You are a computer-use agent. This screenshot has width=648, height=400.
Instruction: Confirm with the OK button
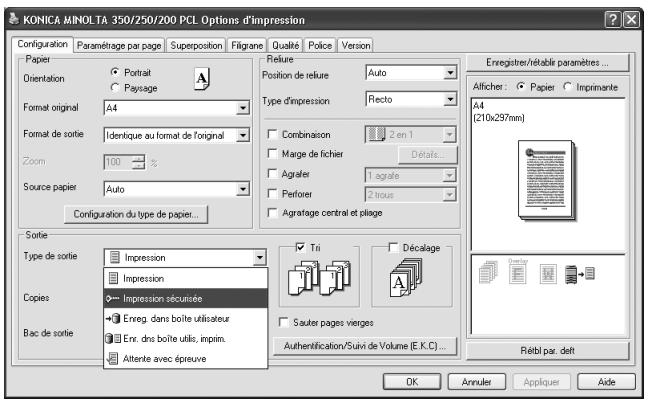(x=412, y=381)
